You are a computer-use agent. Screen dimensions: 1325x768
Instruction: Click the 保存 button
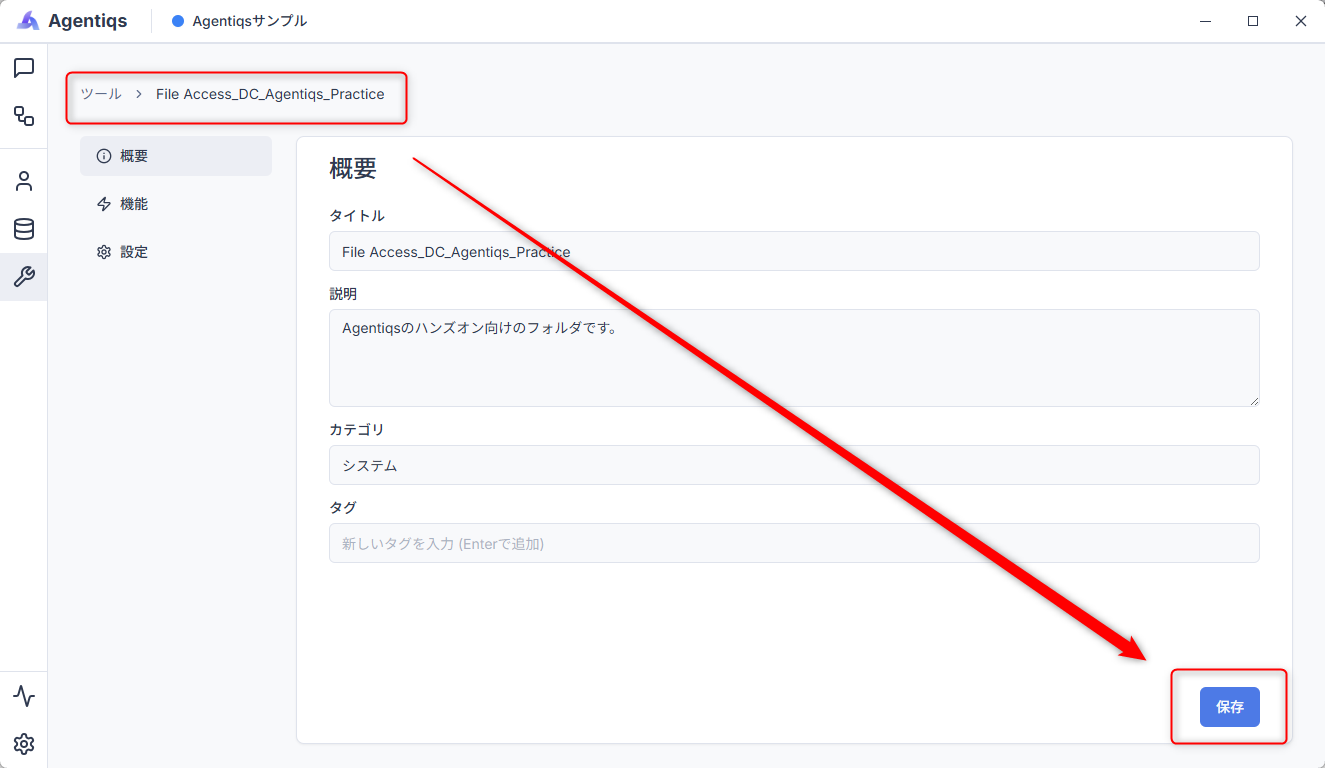coord(1230,707)
